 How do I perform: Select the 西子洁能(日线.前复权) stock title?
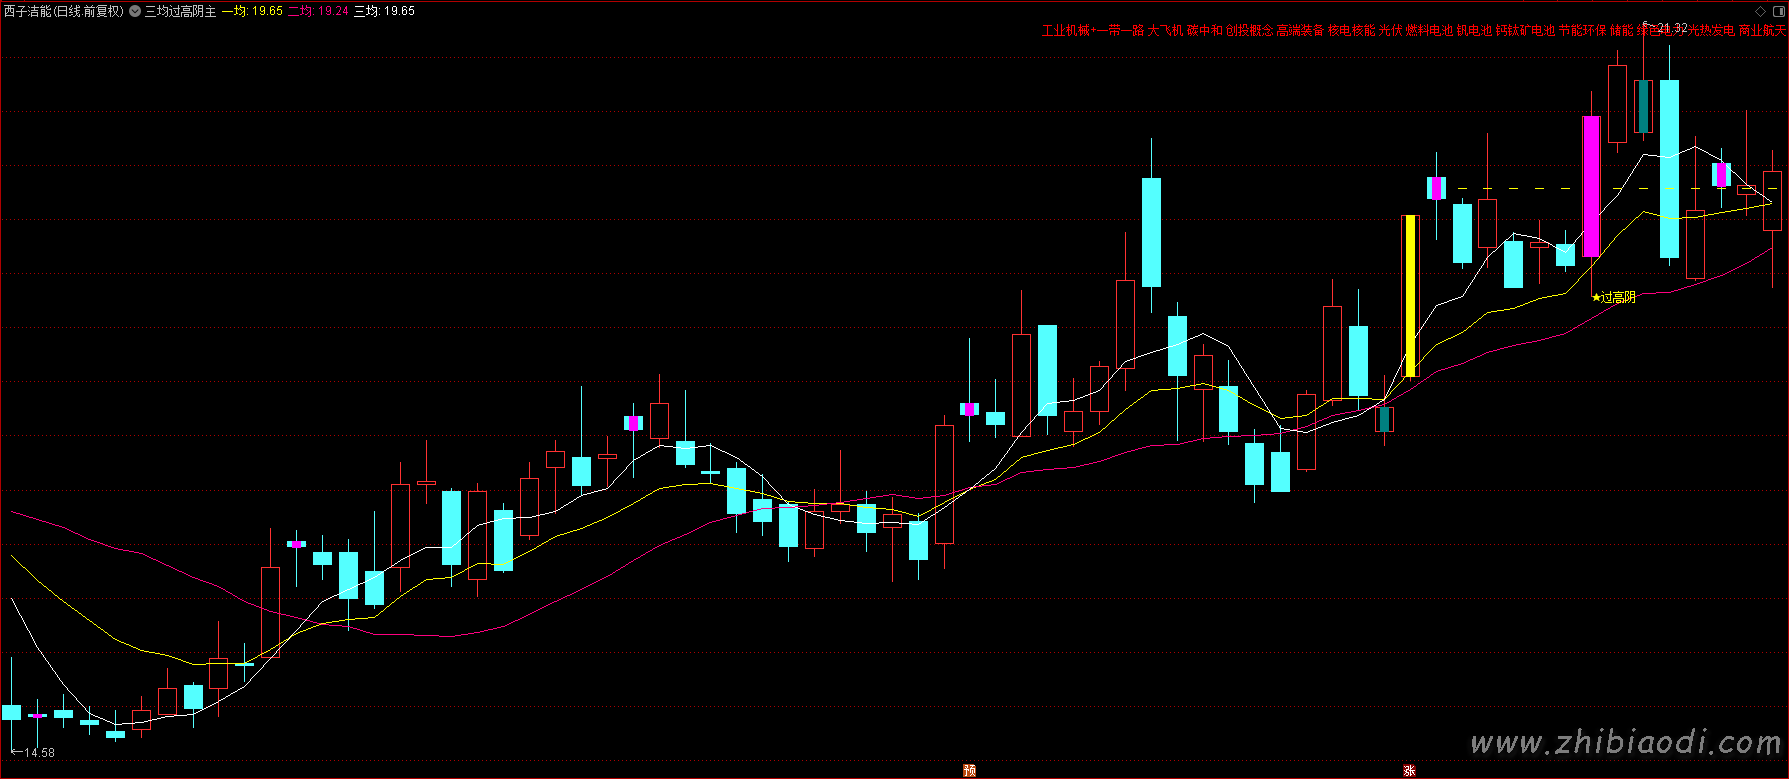(63, 11)
